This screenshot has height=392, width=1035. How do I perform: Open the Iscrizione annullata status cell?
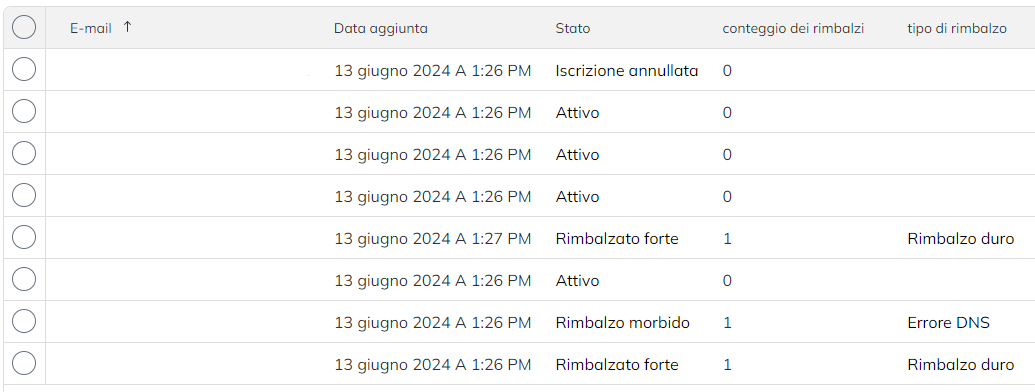(x=626, y=71)
